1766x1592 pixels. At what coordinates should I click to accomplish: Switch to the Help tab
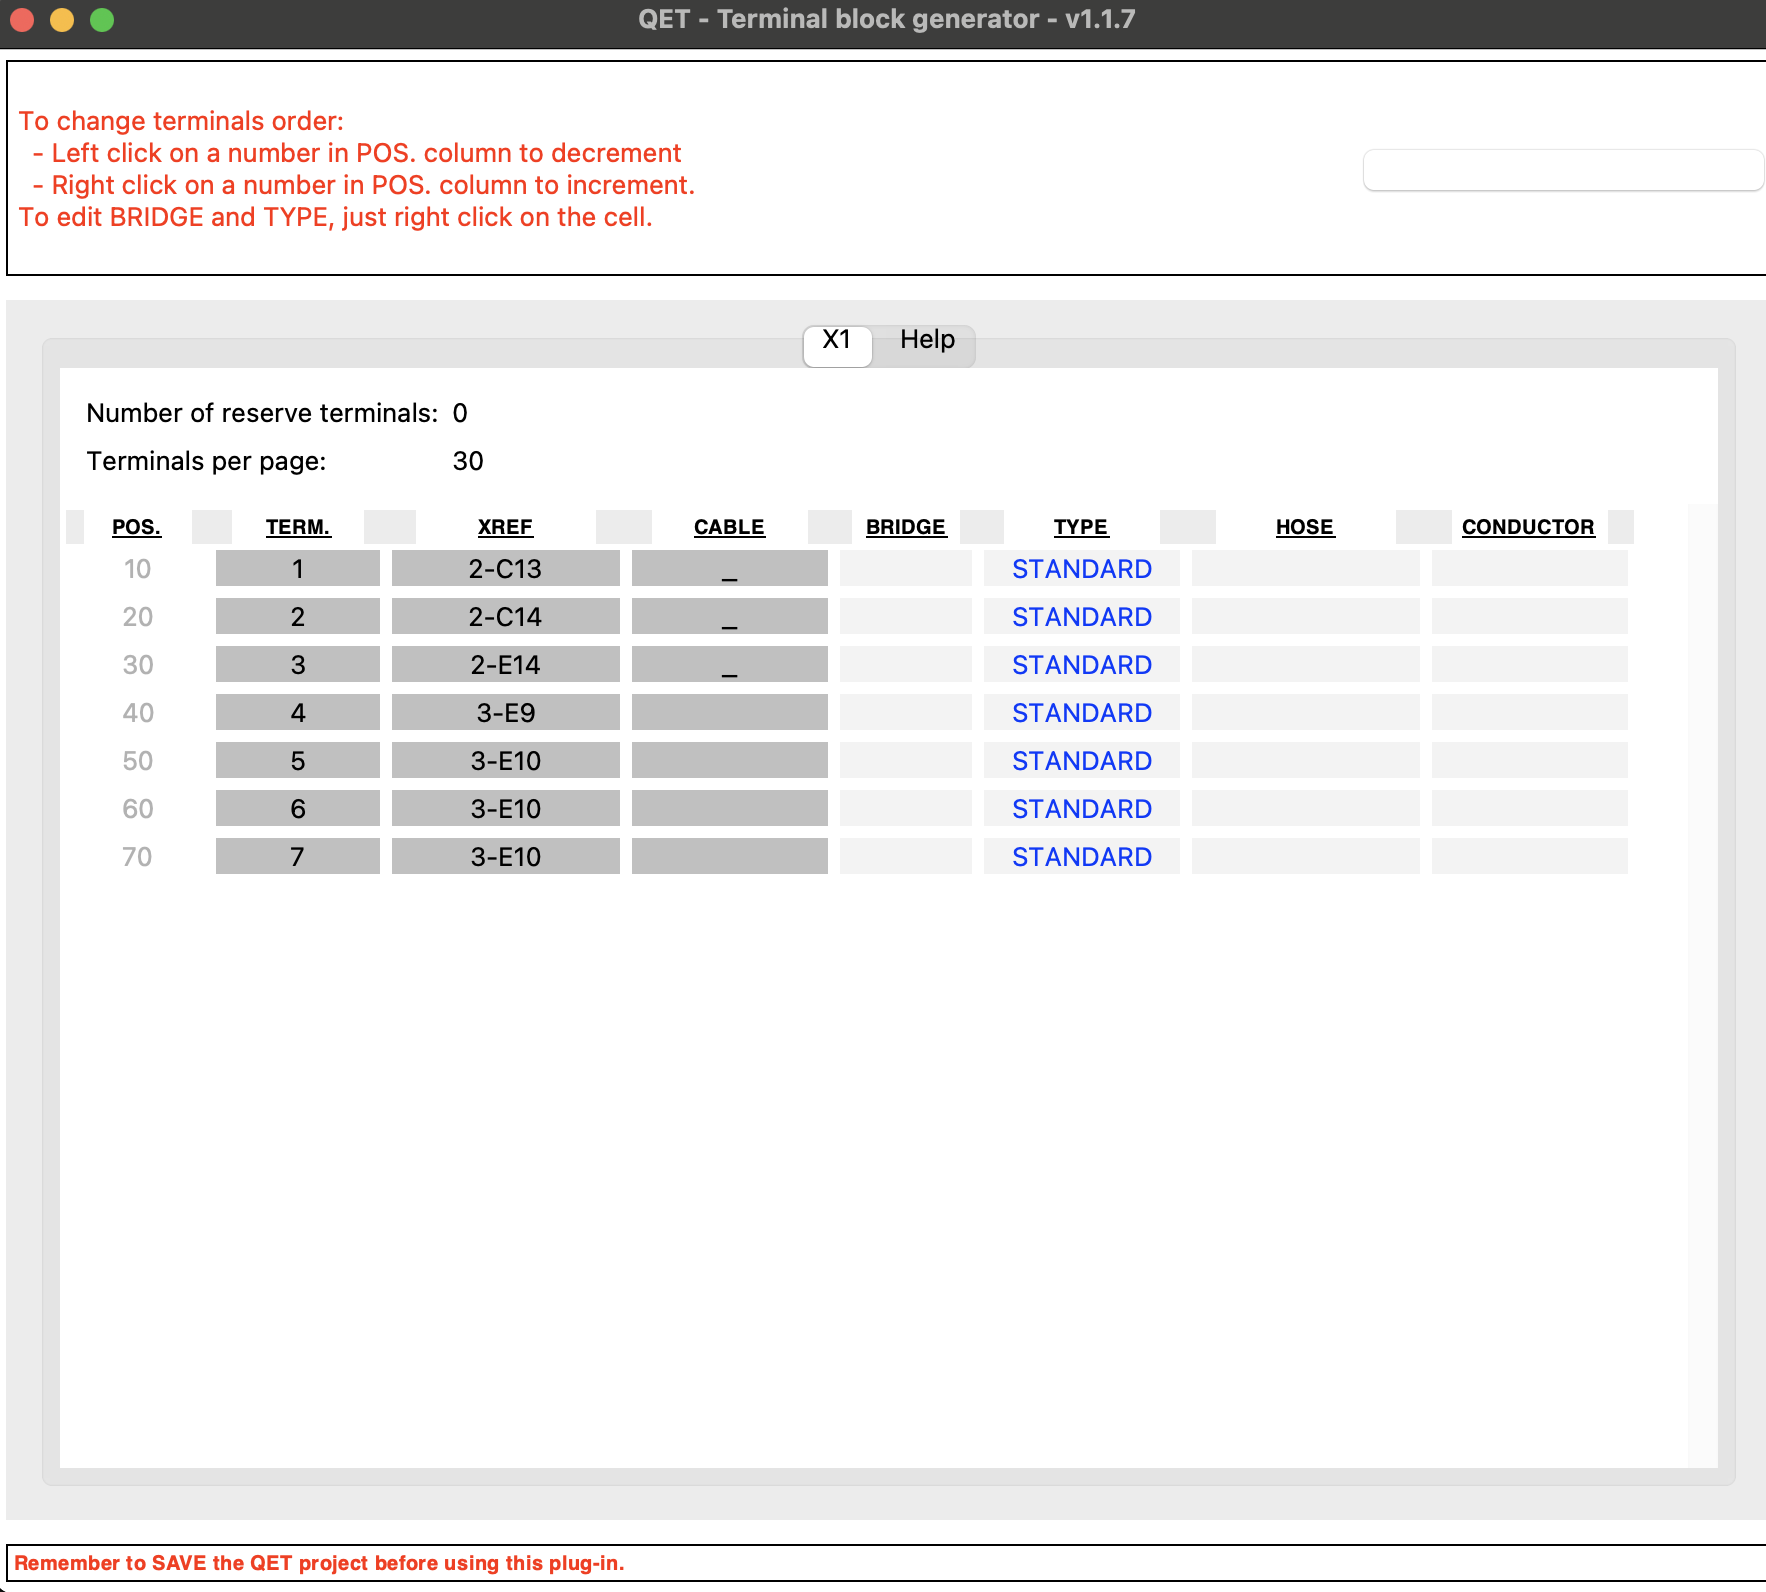(x=926, y=340)
